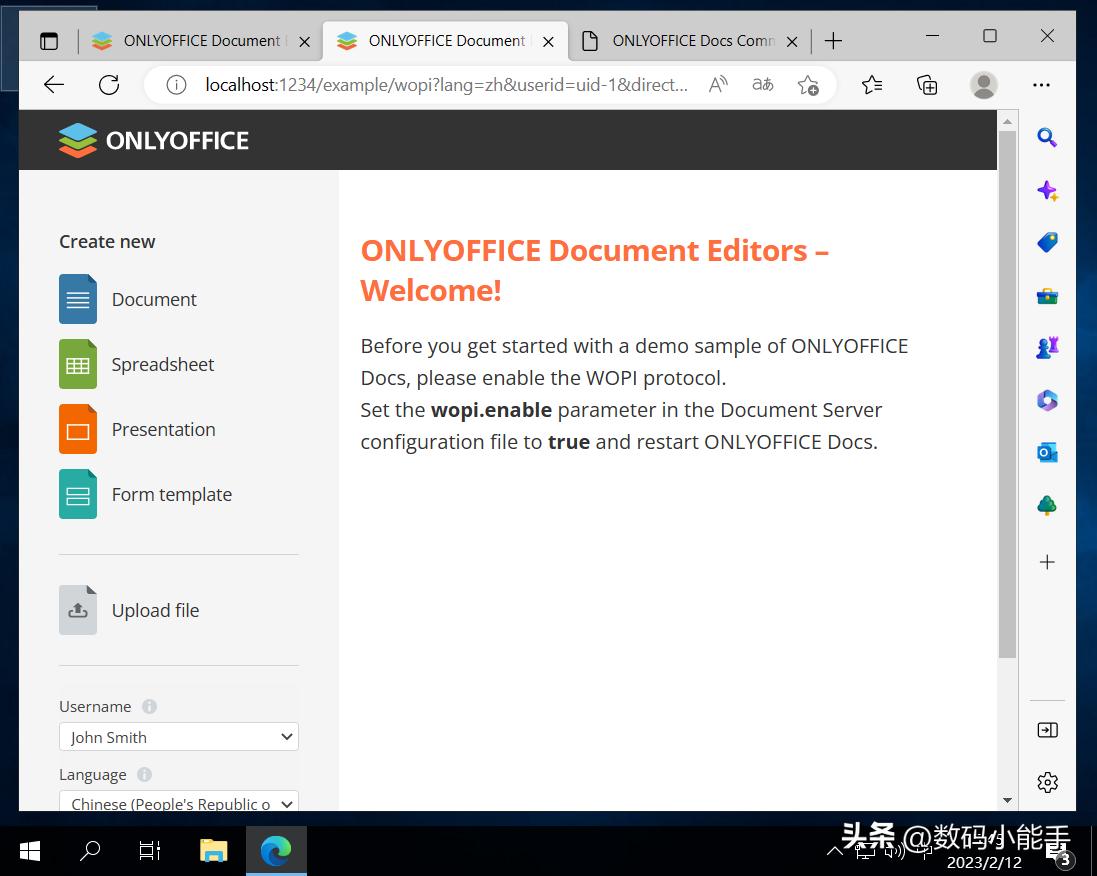
Task: Refresh the current page
Action: coord(109,84)
